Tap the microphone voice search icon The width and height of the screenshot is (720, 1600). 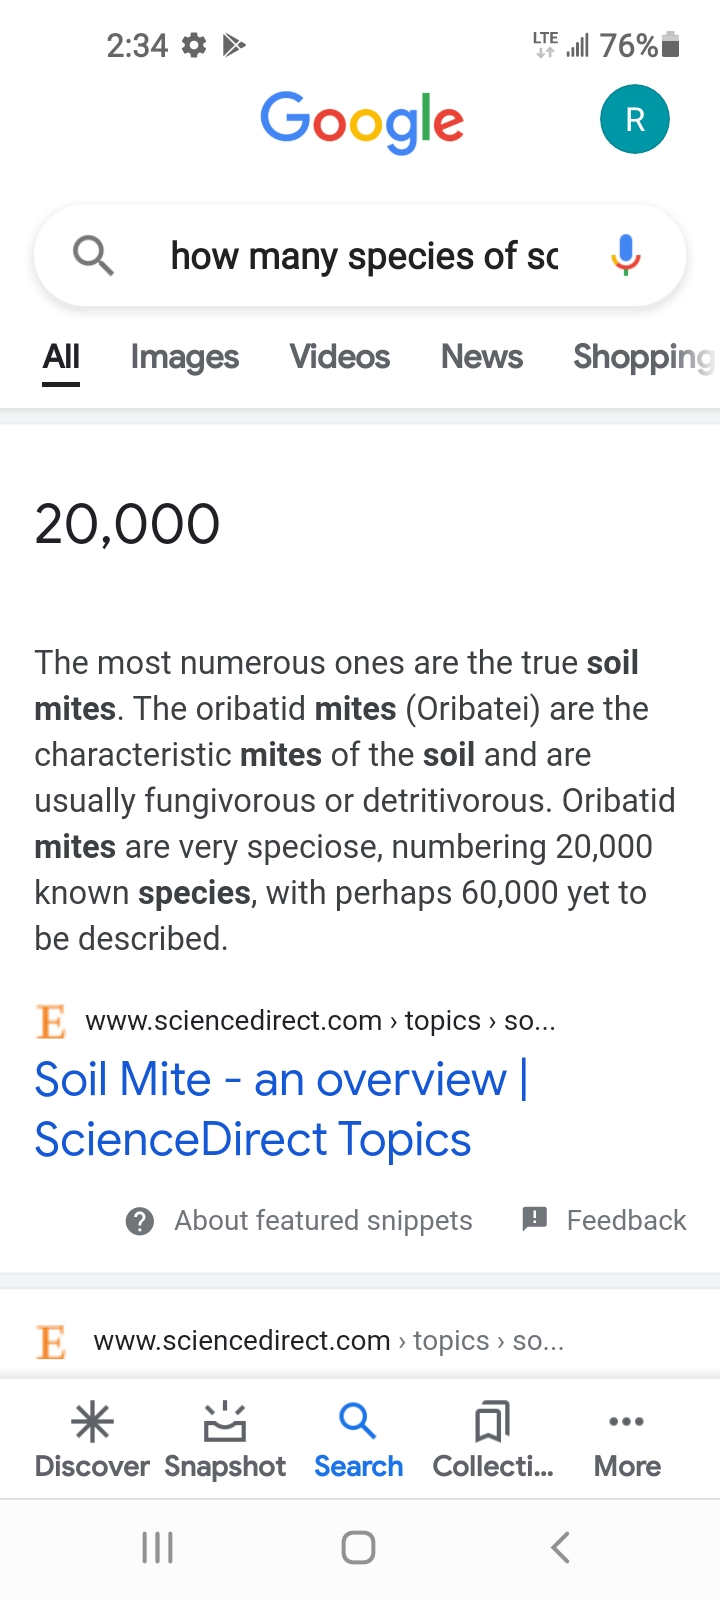point(626,255)
